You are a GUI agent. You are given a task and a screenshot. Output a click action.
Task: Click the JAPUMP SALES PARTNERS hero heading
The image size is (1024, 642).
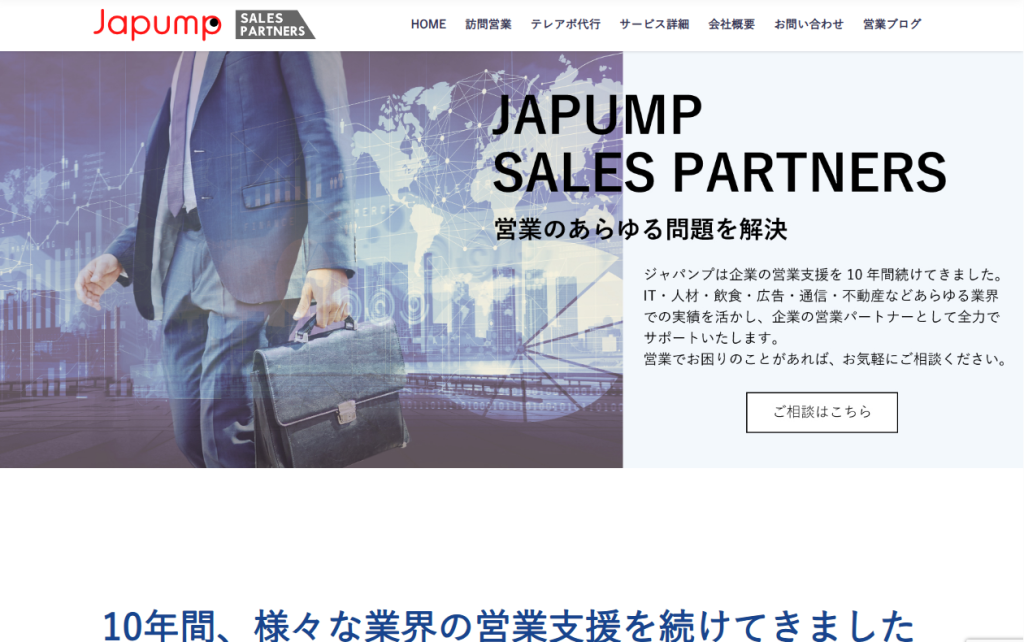click(718, 143)
